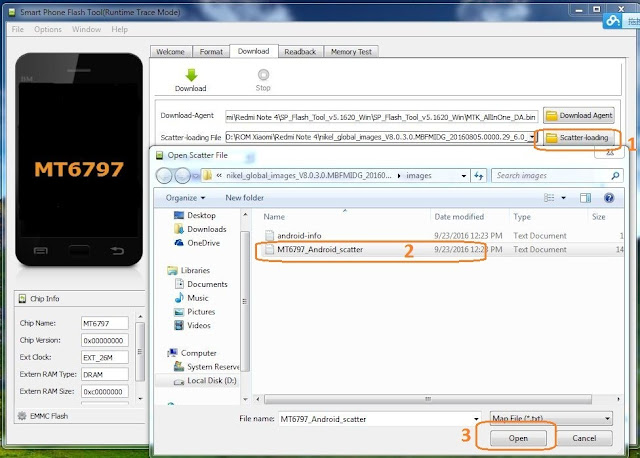Click the Extern RAM Size field

click(x=105, y=391)
